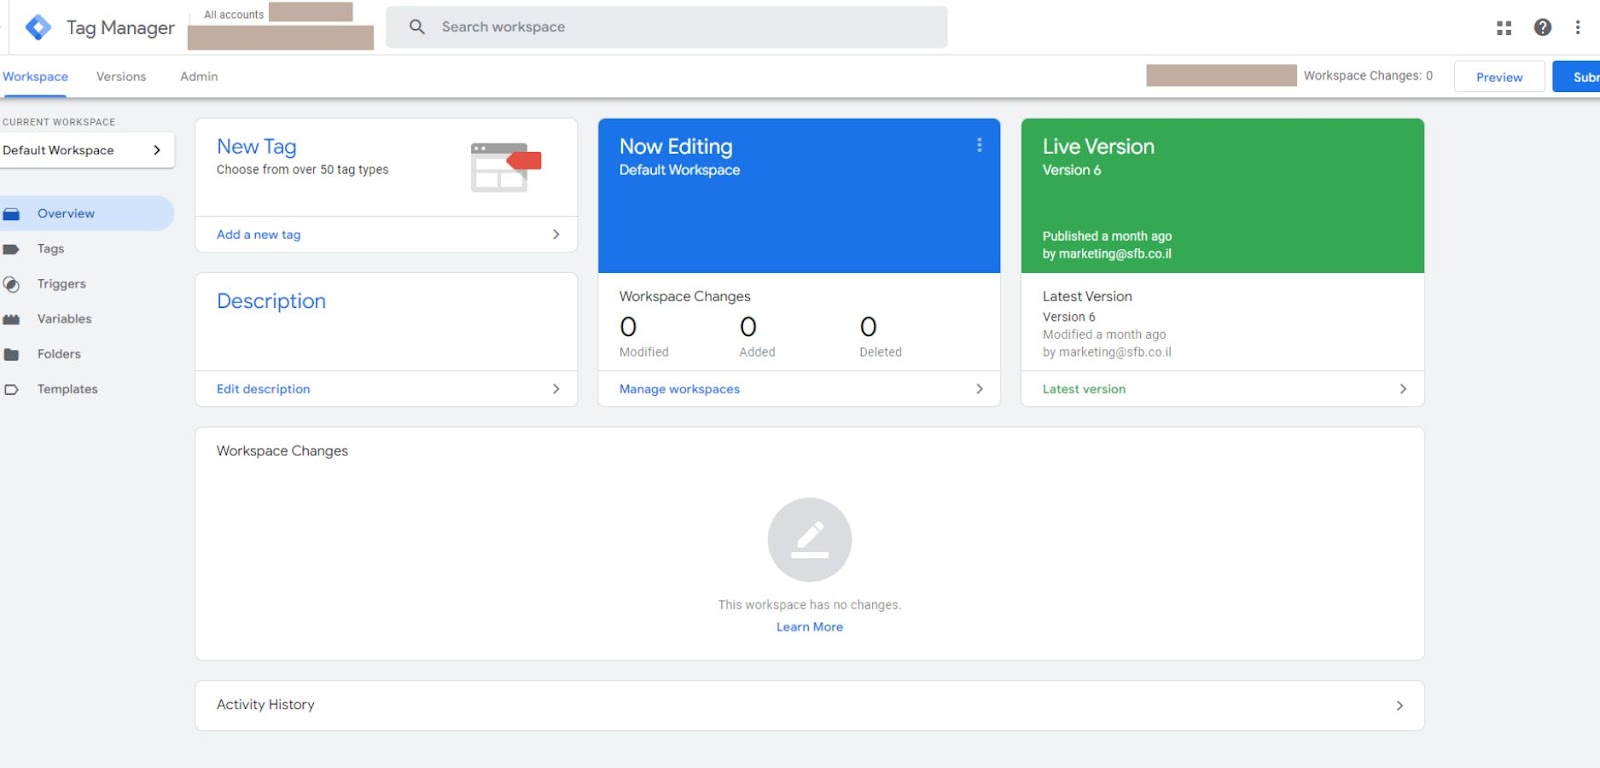Click the Modified count of 0
Image resolution: width=1600 pixels, height=768 pixels.
click(x=628, y=327)
